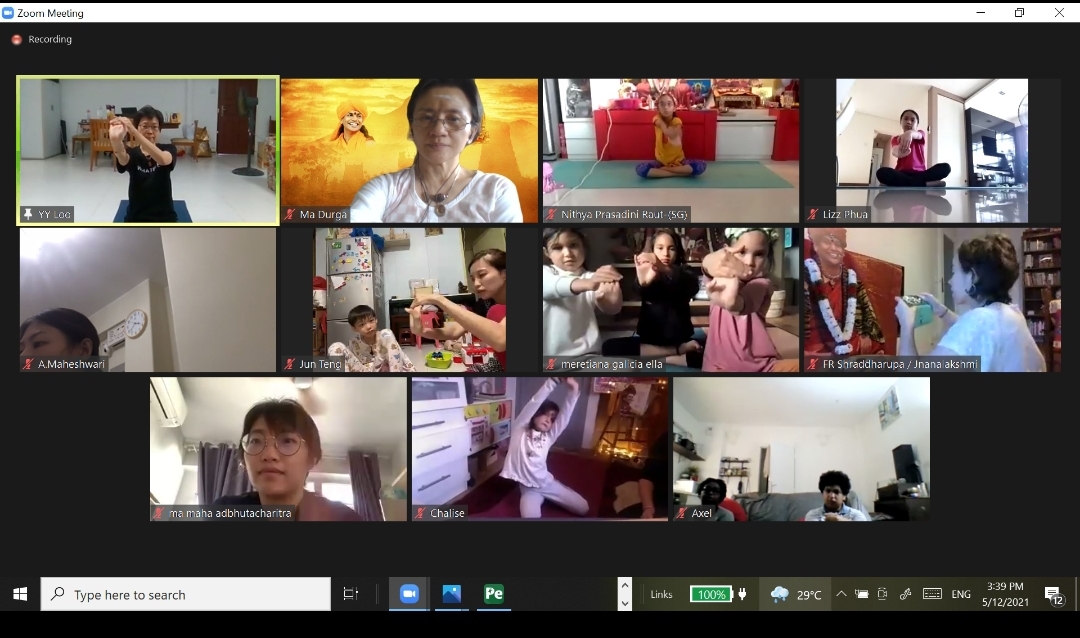Show hidden system tray icons
Image resolution: width=1080 pixels, height=638 pixels.
point(840,594)
